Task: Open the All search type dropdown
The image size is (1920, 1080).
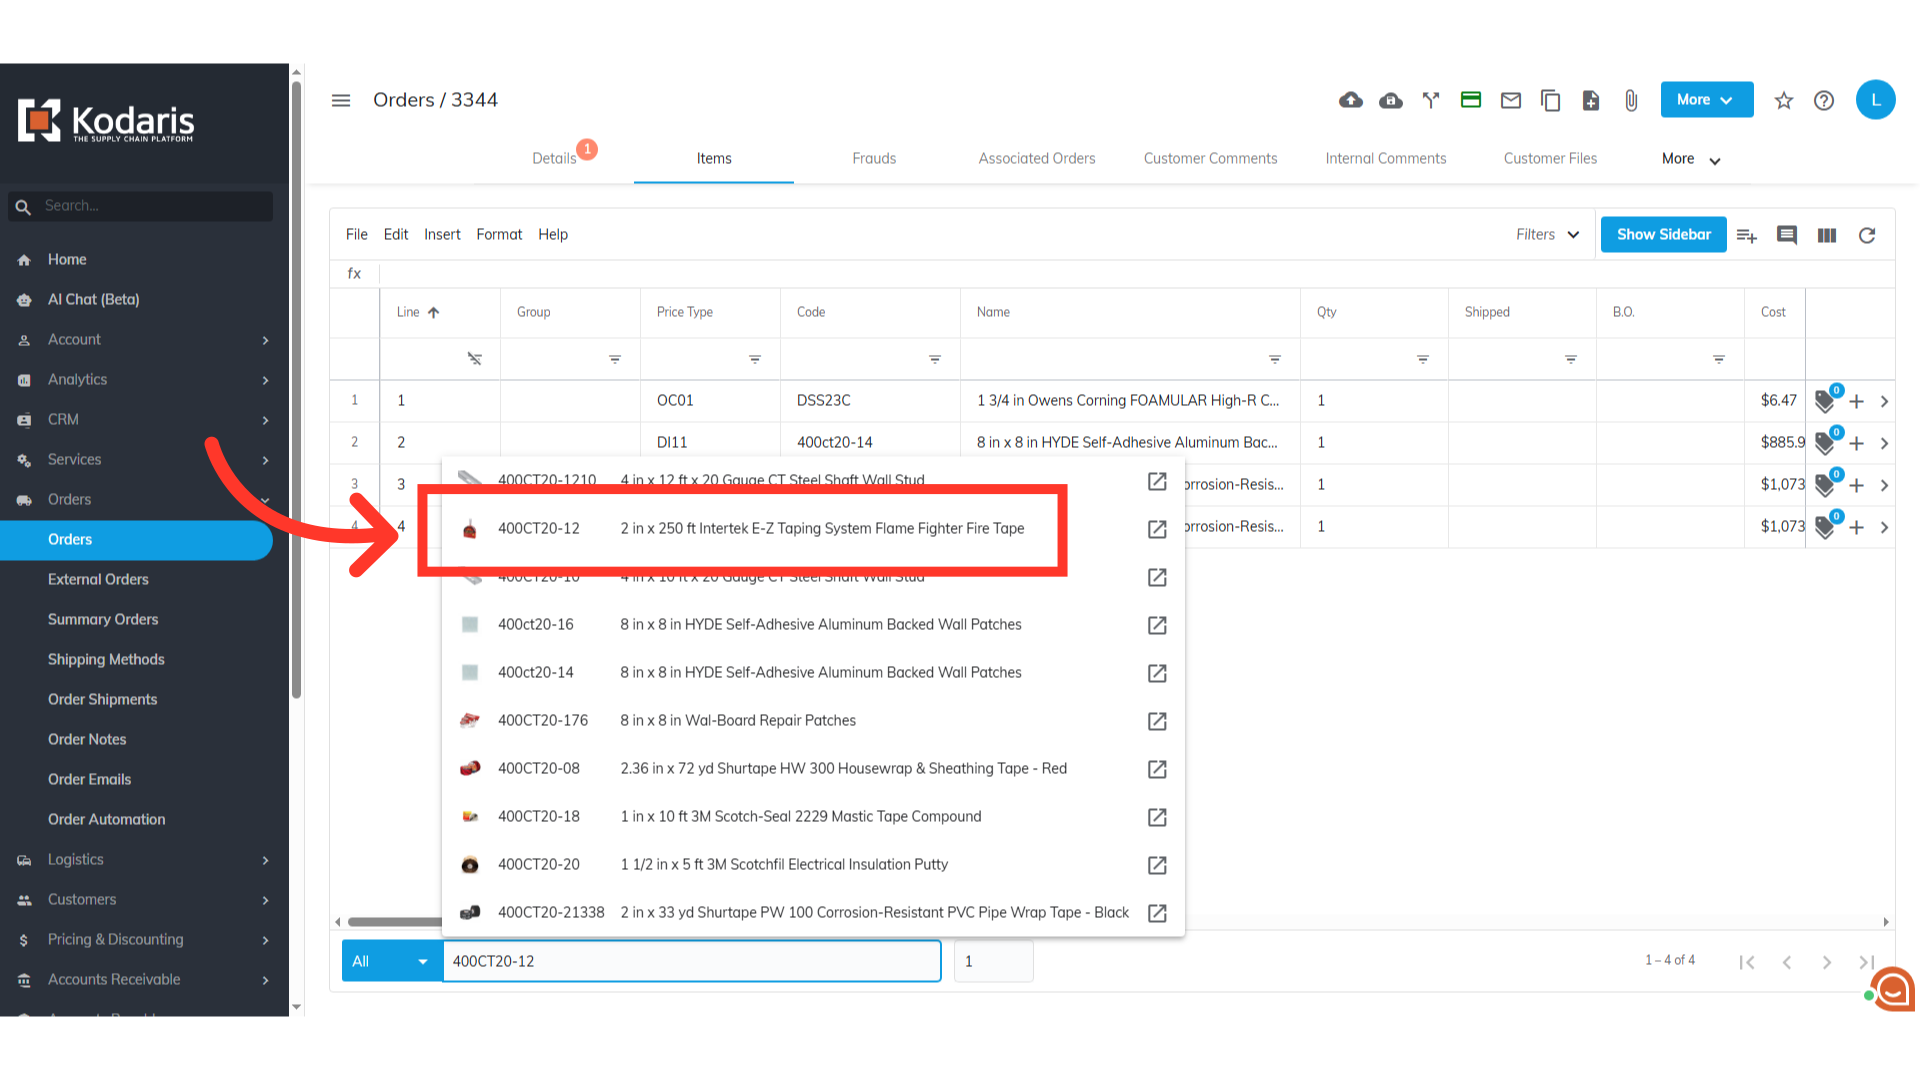Action: [x=391, y=961]
